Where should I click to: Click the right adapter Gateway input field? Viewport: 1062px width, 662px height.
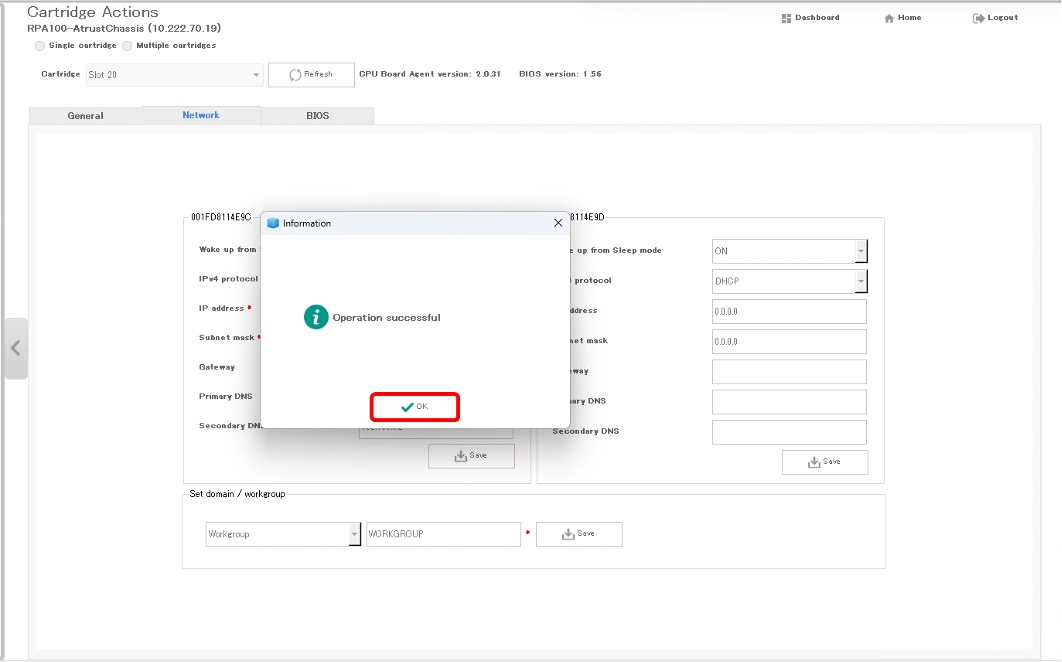(x=789, y=372)
